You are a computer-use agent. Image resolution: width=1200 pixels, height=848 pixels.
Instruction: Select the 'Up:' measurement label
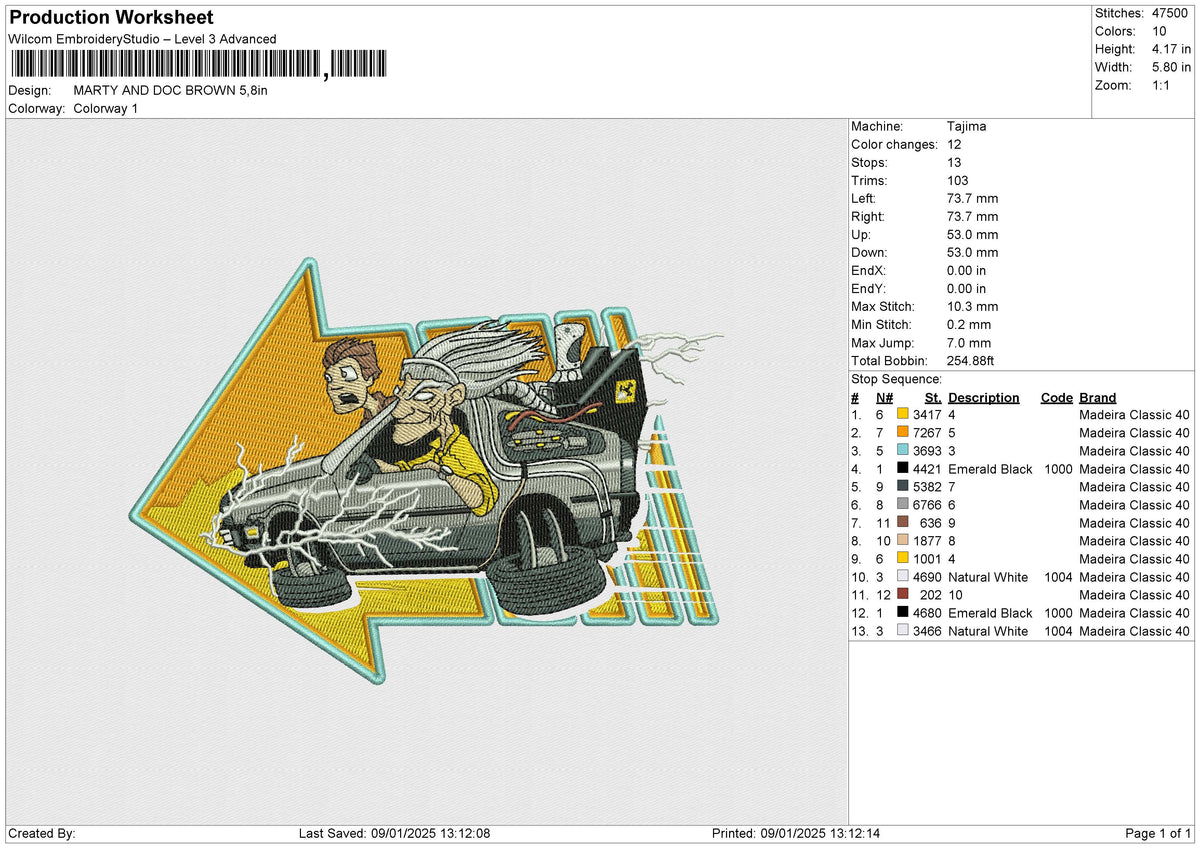click(861, 234)
